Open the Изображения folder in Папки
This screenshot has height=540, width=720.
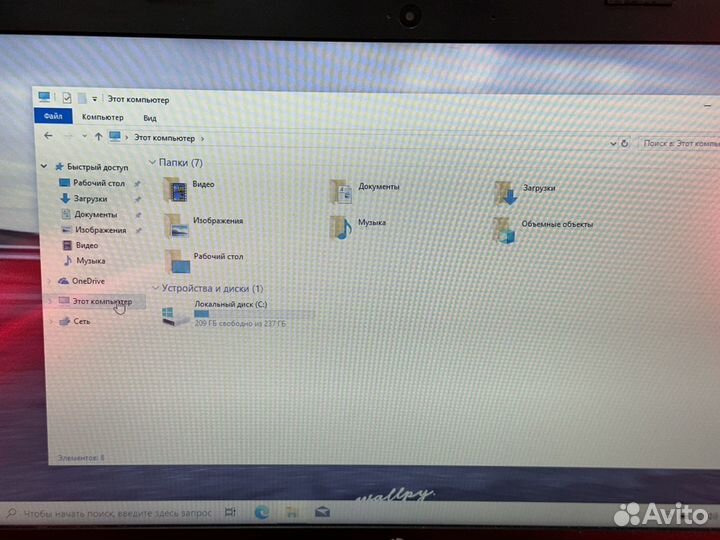pyautogui.click(x=203, y=225)
